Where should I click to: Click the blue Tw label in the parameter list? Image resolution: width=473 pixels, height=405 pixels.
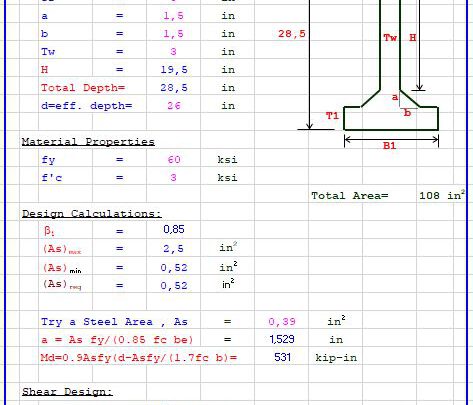(48, 52)
